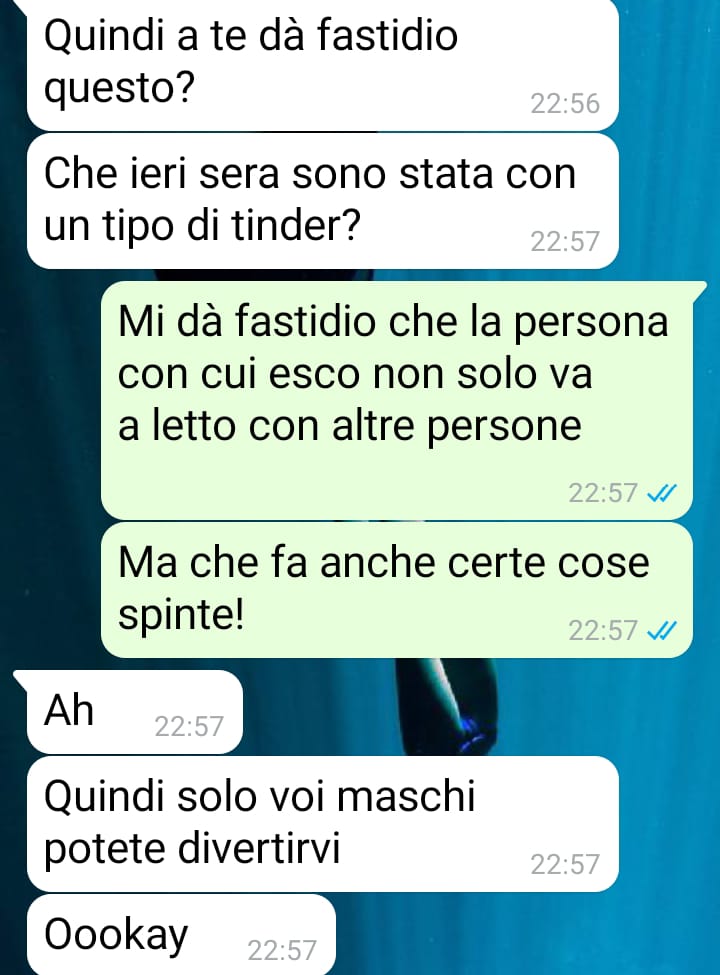Select the 'Ma che fa anche certe cose spinte!' bubble
The height and width of the screenshot is (975, 720).
[397, 589]
